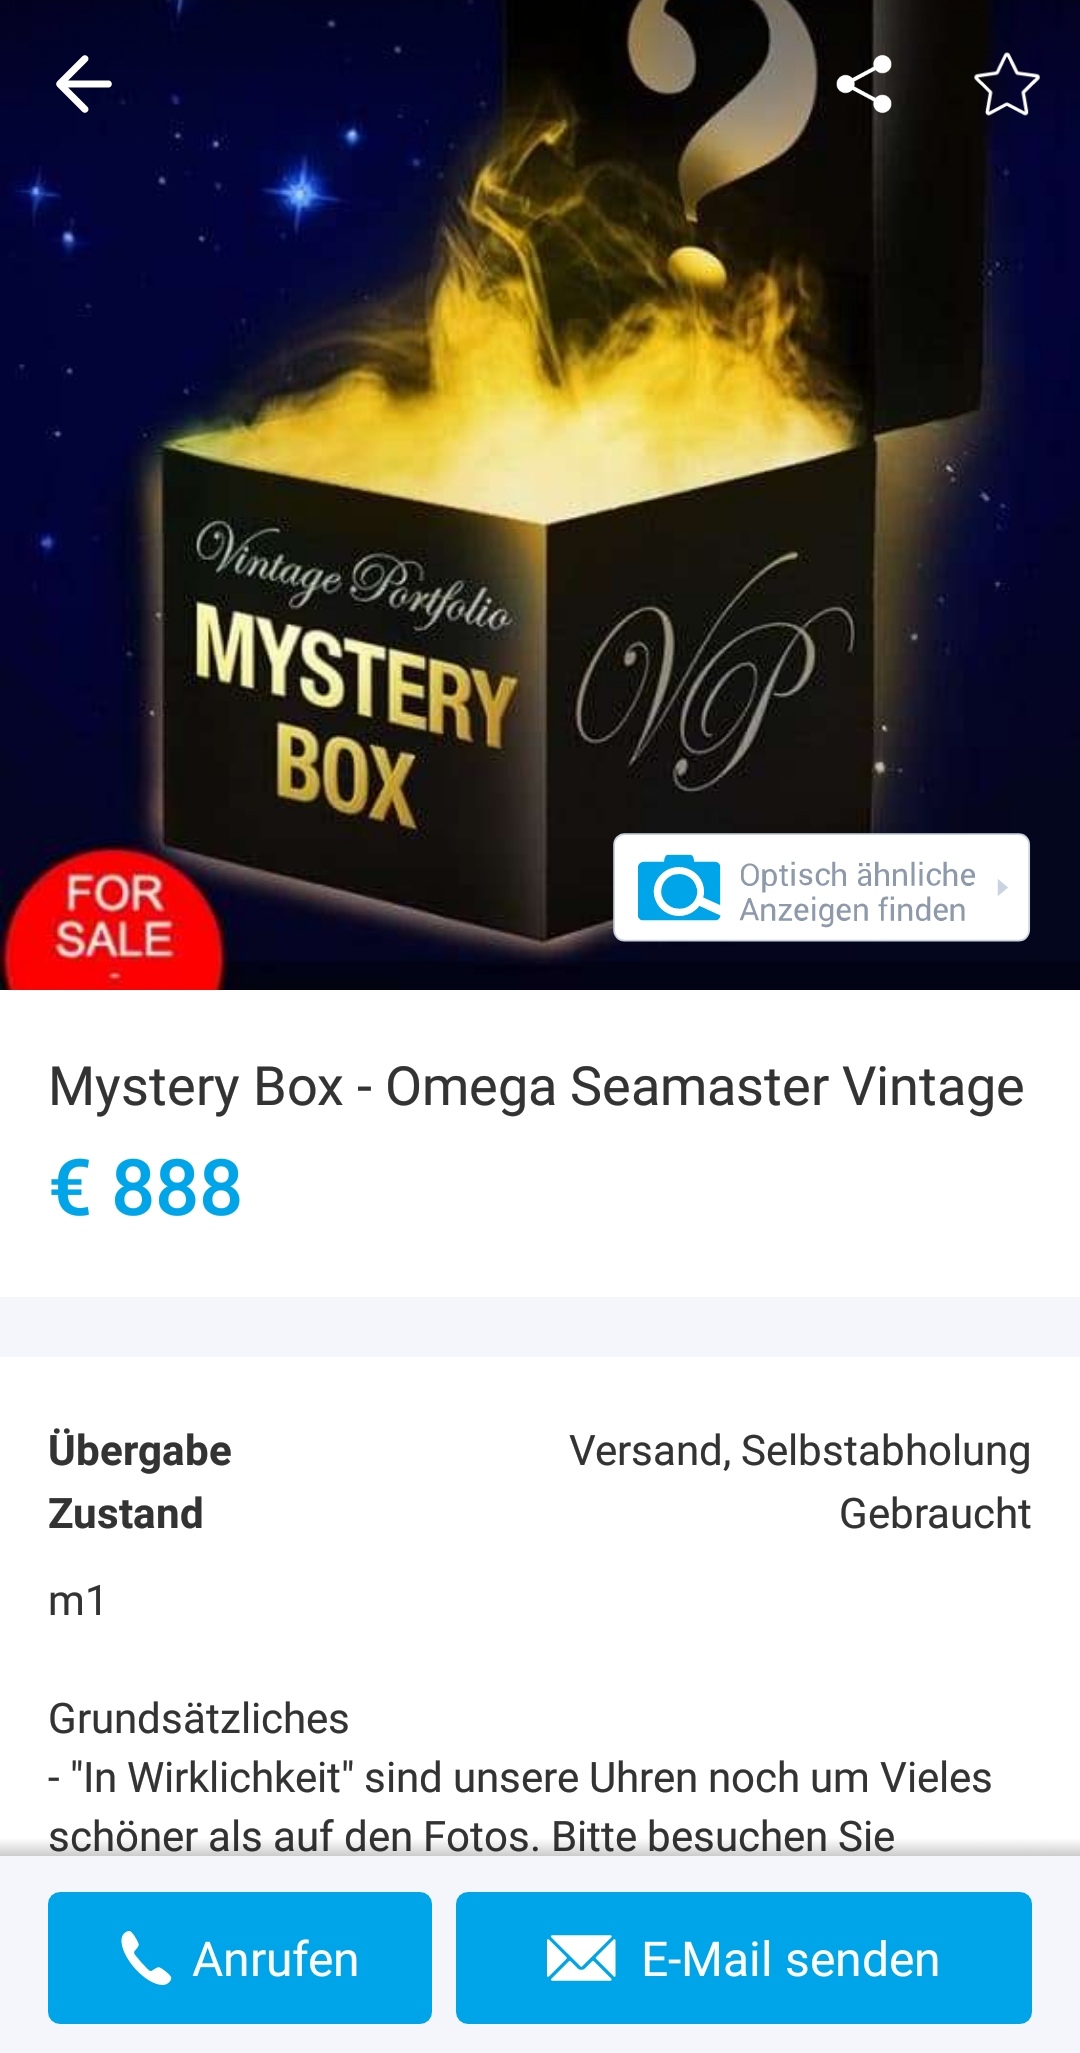Go back using the arrow icon
1080x2053 pixels.
pos(84,84)
